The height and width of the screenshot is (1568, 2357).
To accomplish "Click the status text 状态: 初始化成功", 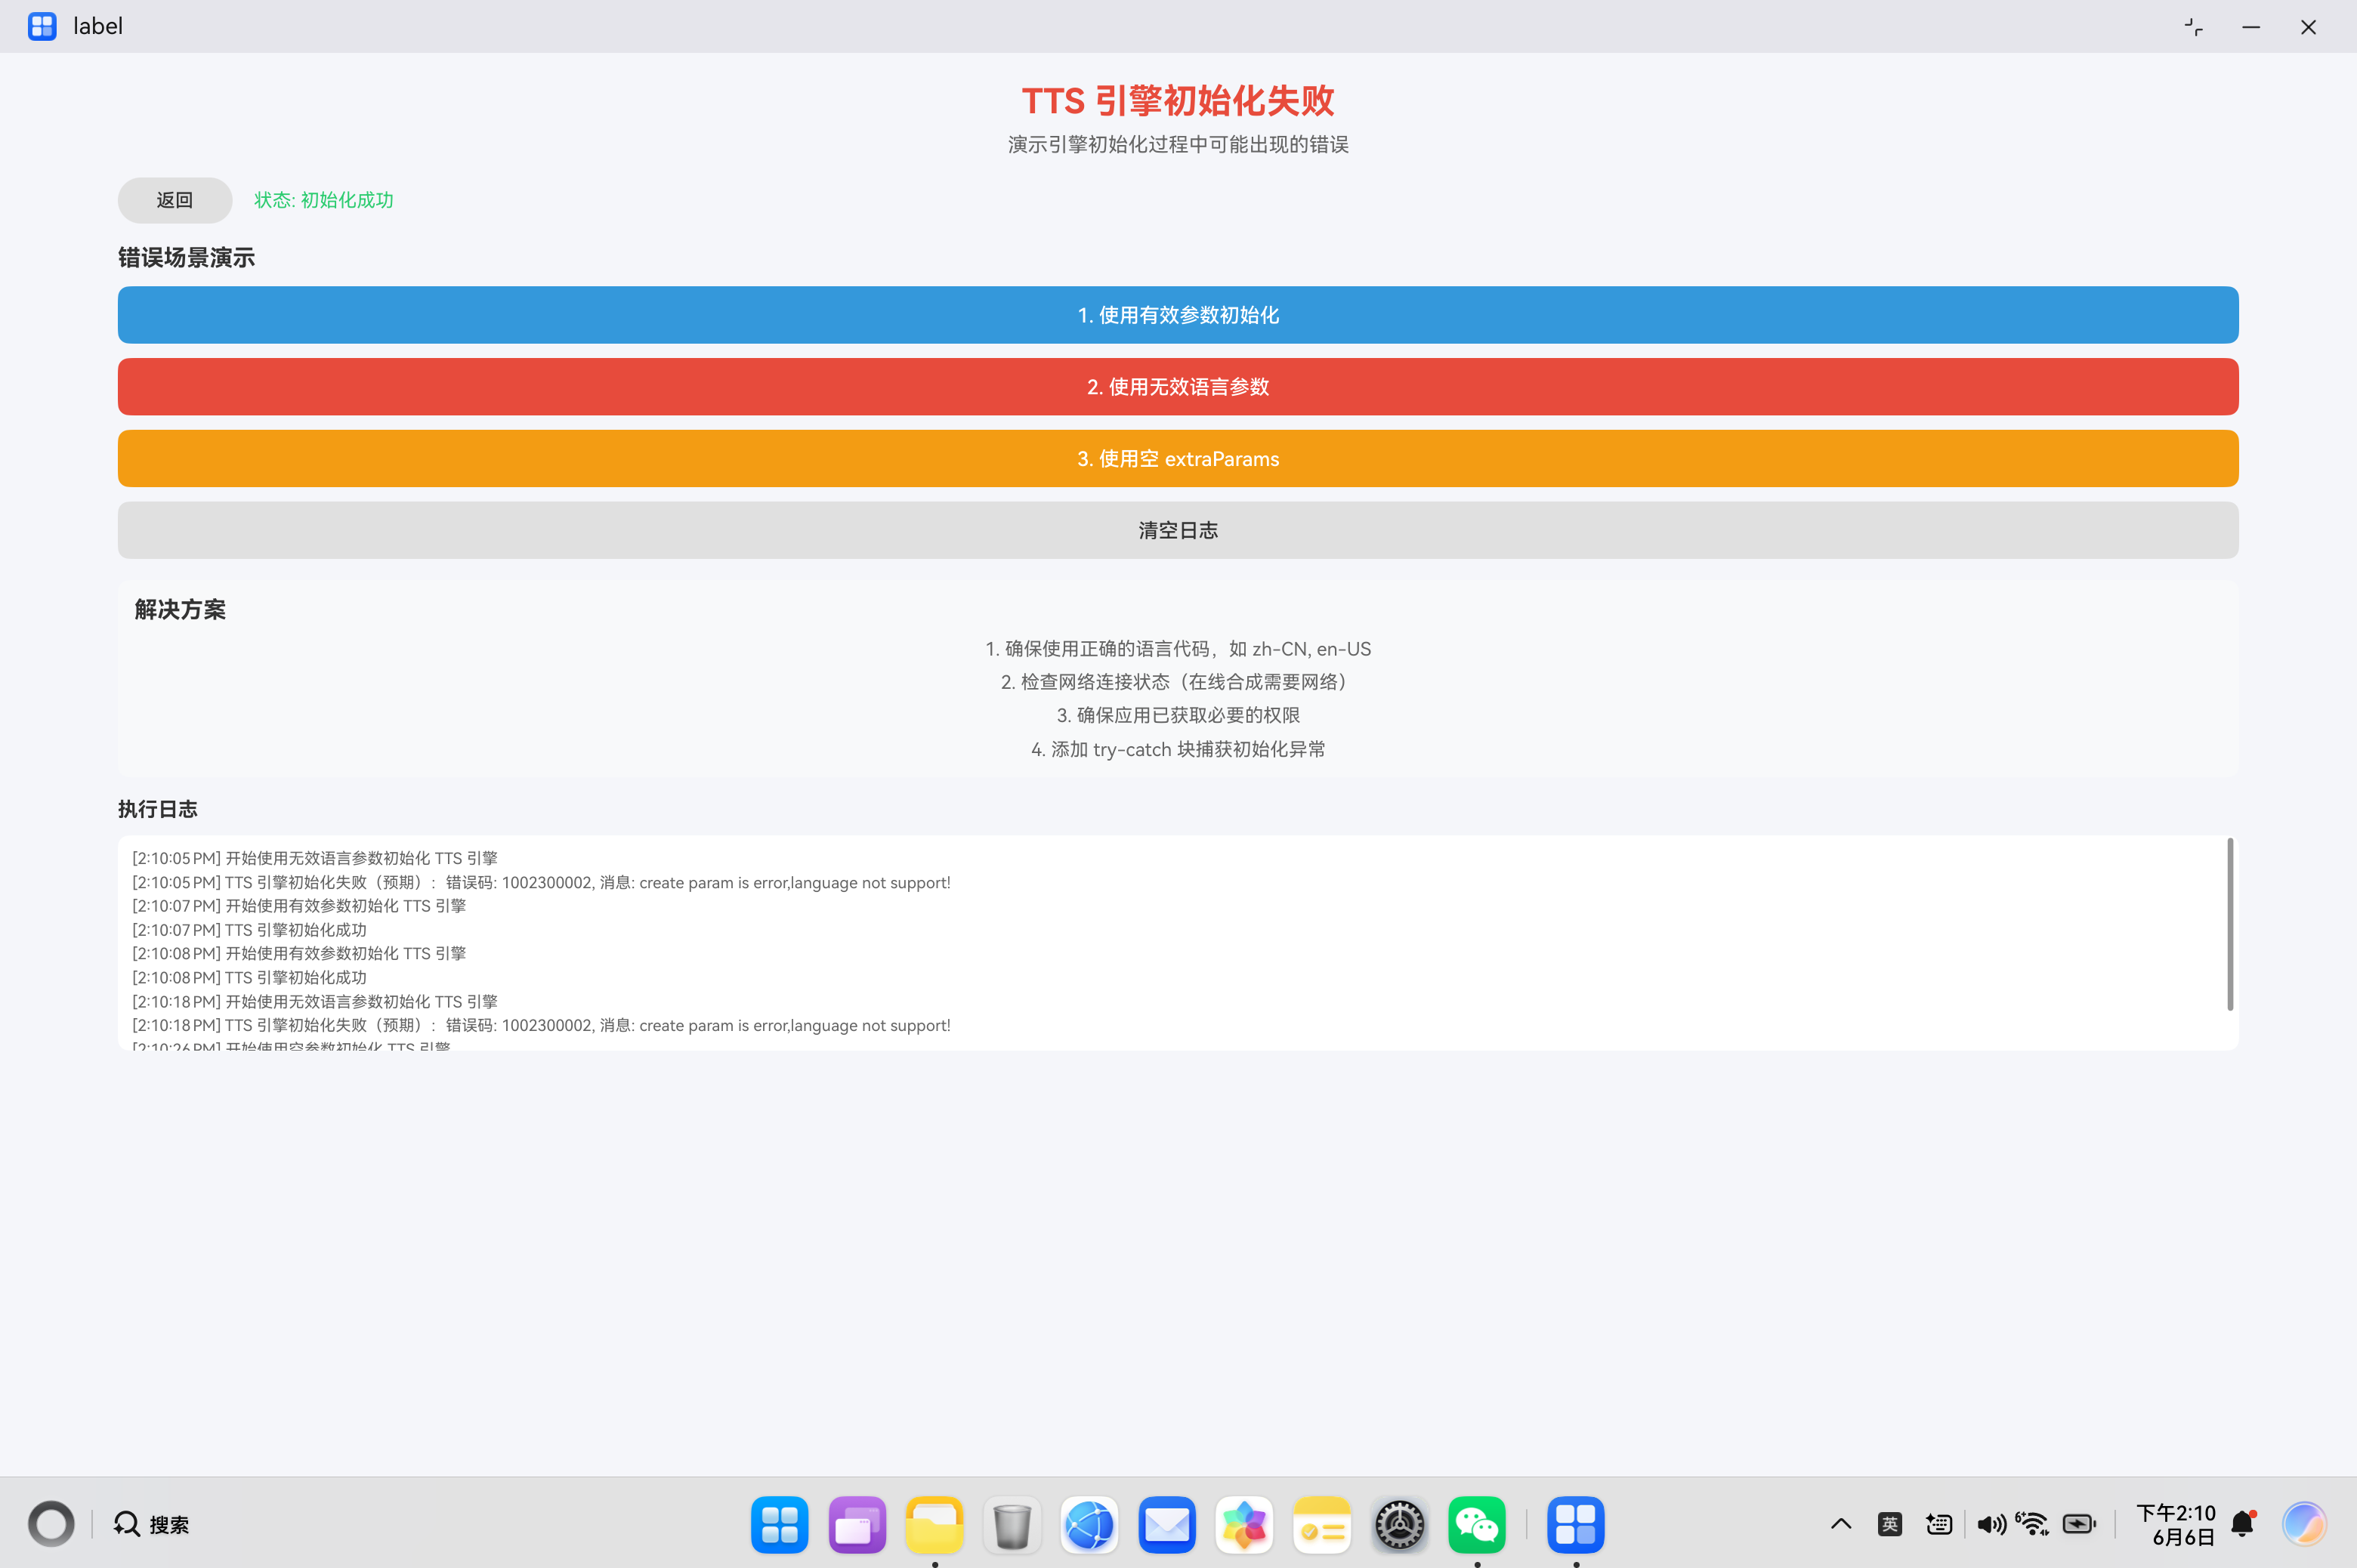I will click(324, 200).
